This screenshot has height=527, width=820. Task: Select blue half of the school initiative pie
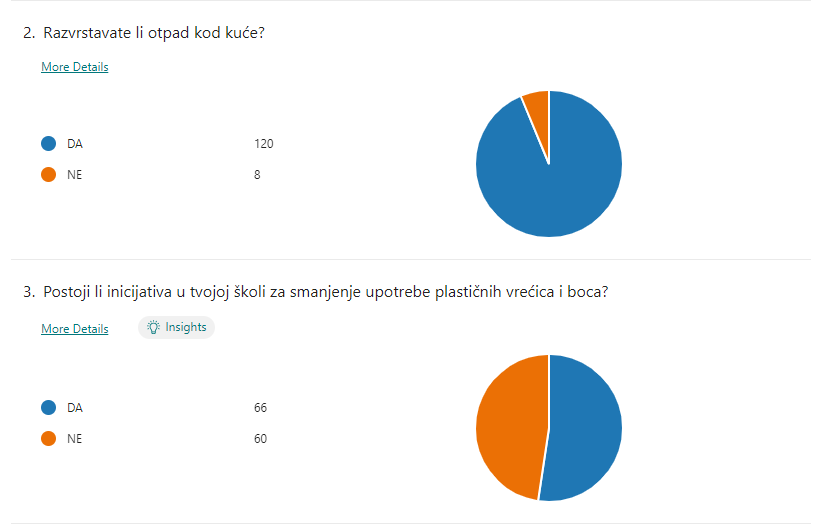point(583,429)
